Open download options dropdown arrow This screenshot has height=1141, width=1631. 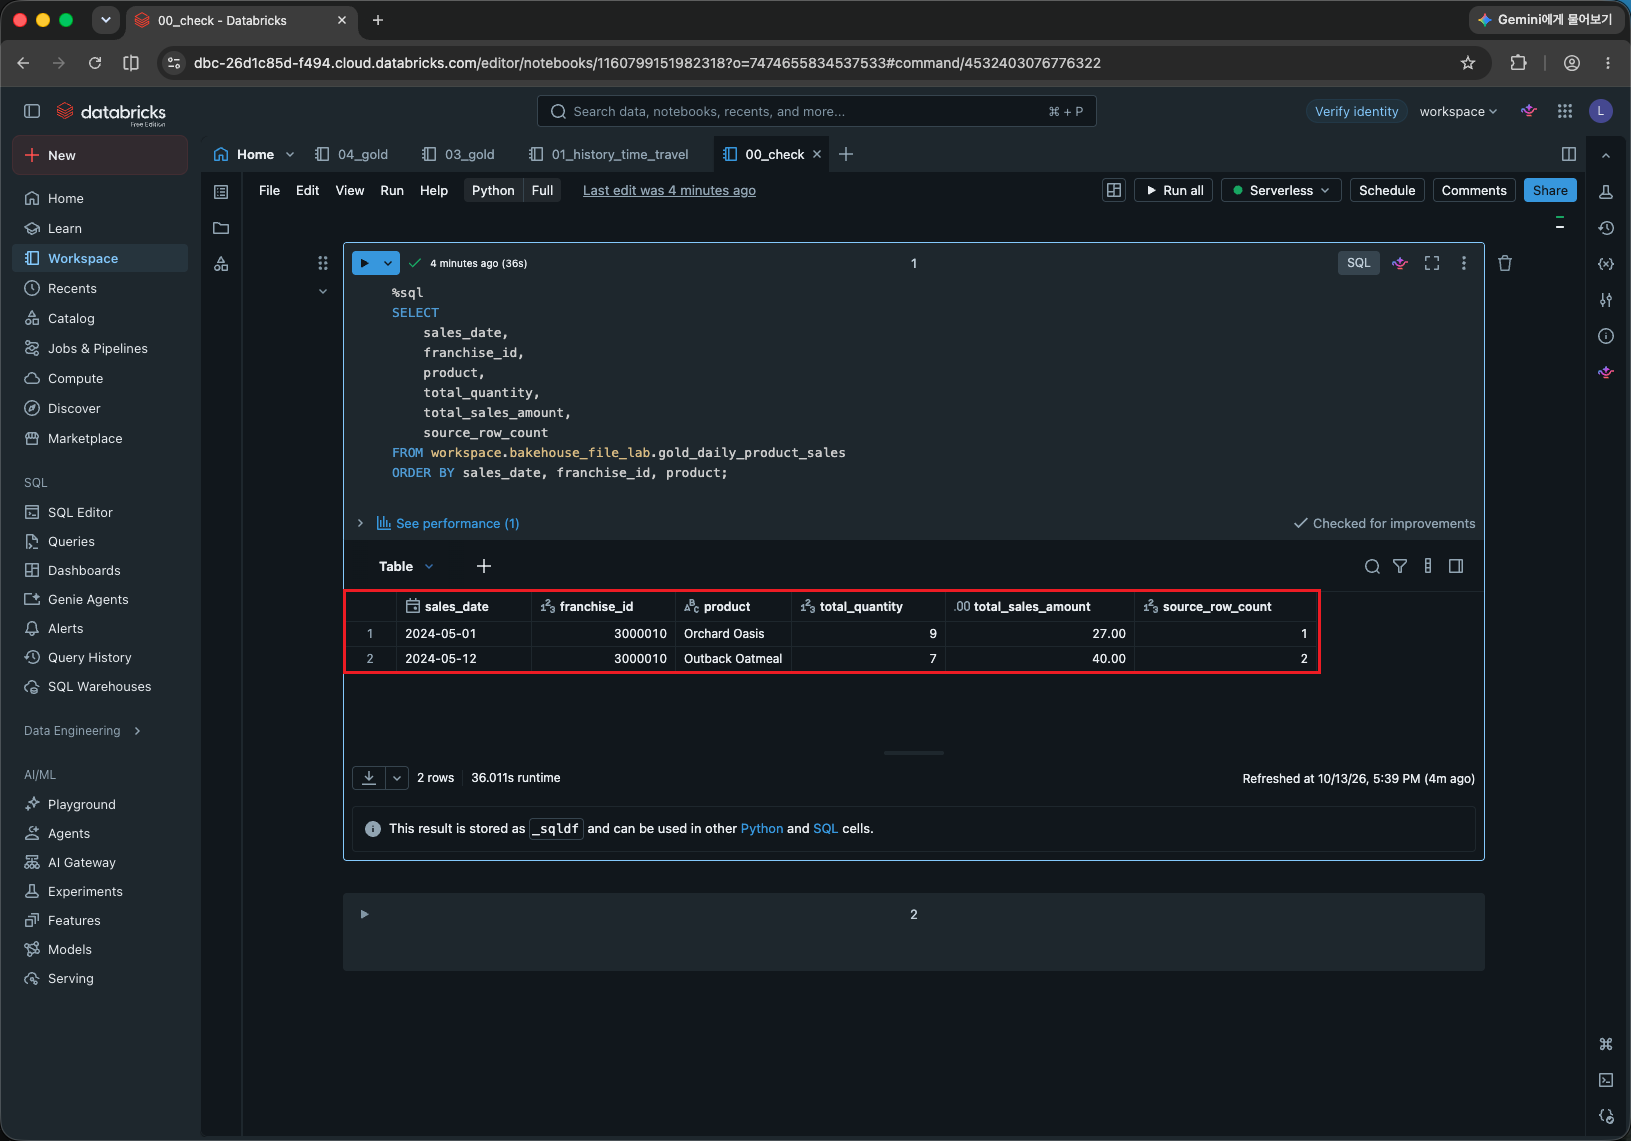(x=397, y=777)
